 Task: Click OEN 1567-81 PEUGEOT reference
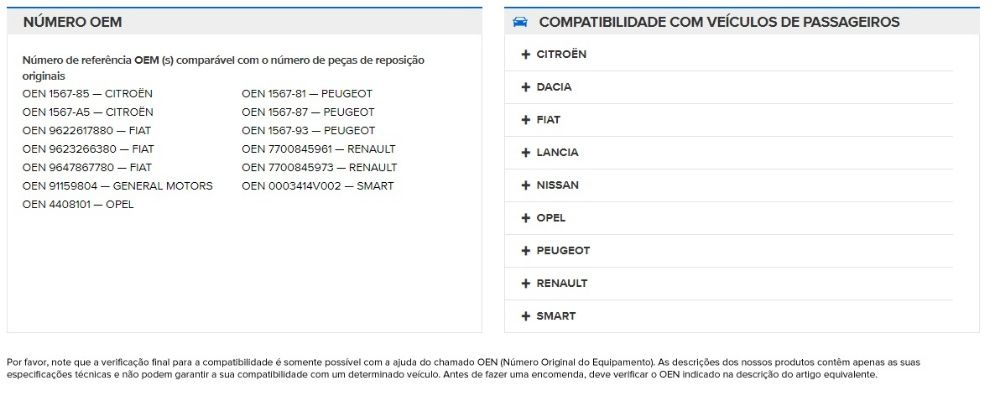click(x=308, y=94)
